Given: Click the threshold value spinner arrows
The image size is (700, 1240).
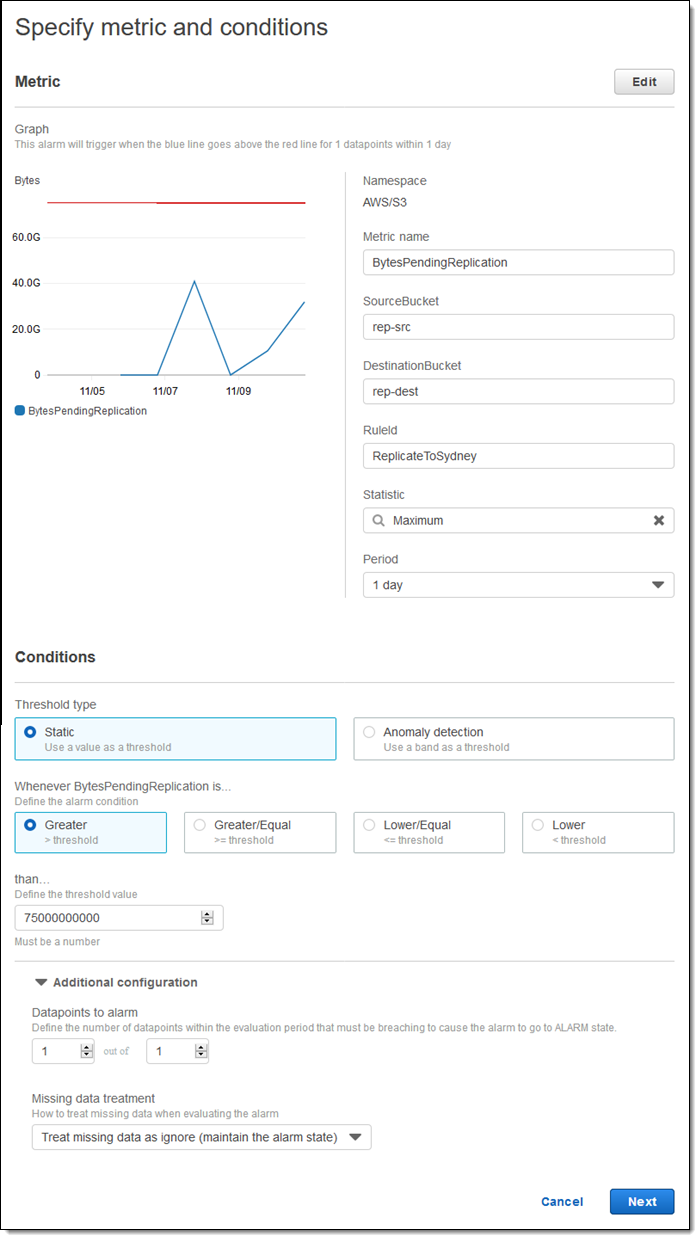Looking at the screenshot, I should click(x=207, y=918).
